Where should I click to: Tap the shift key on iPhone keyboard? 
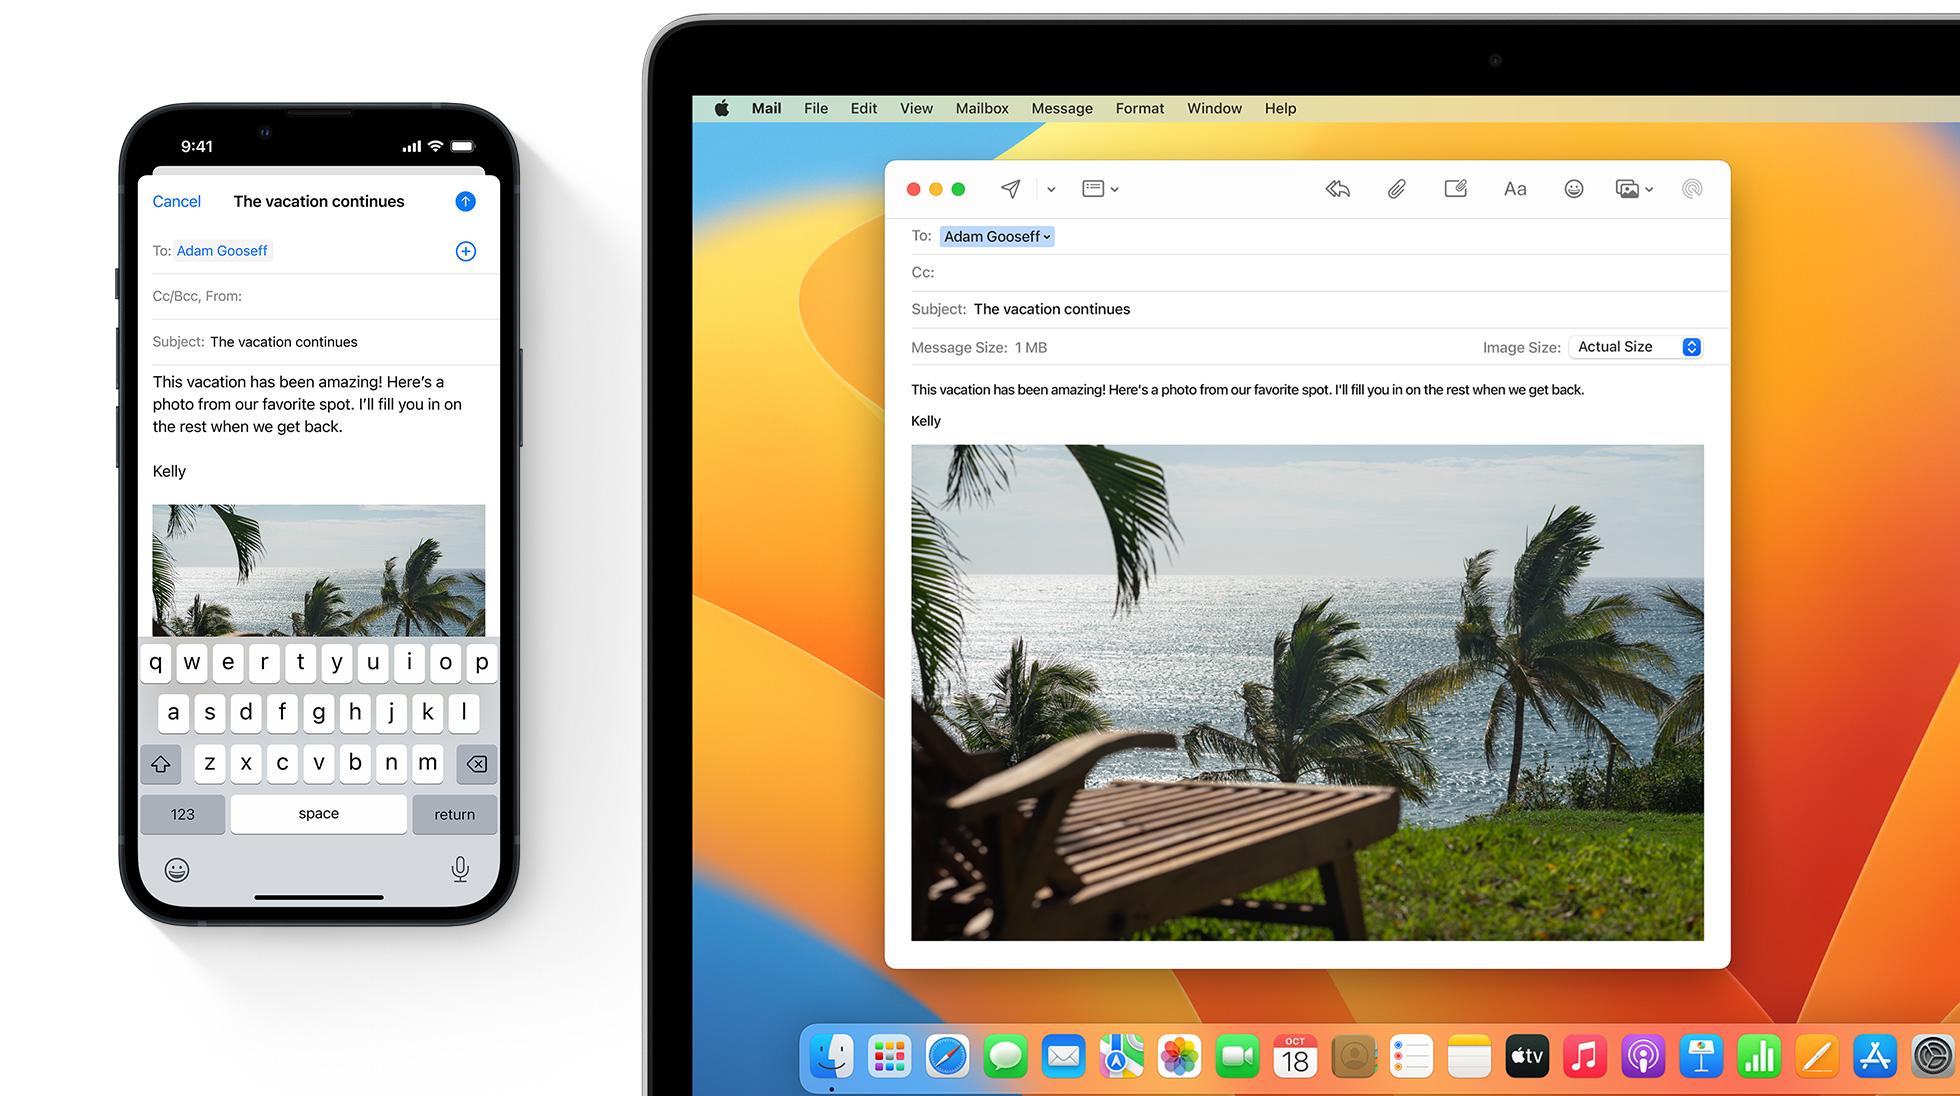tap(161, 764)
